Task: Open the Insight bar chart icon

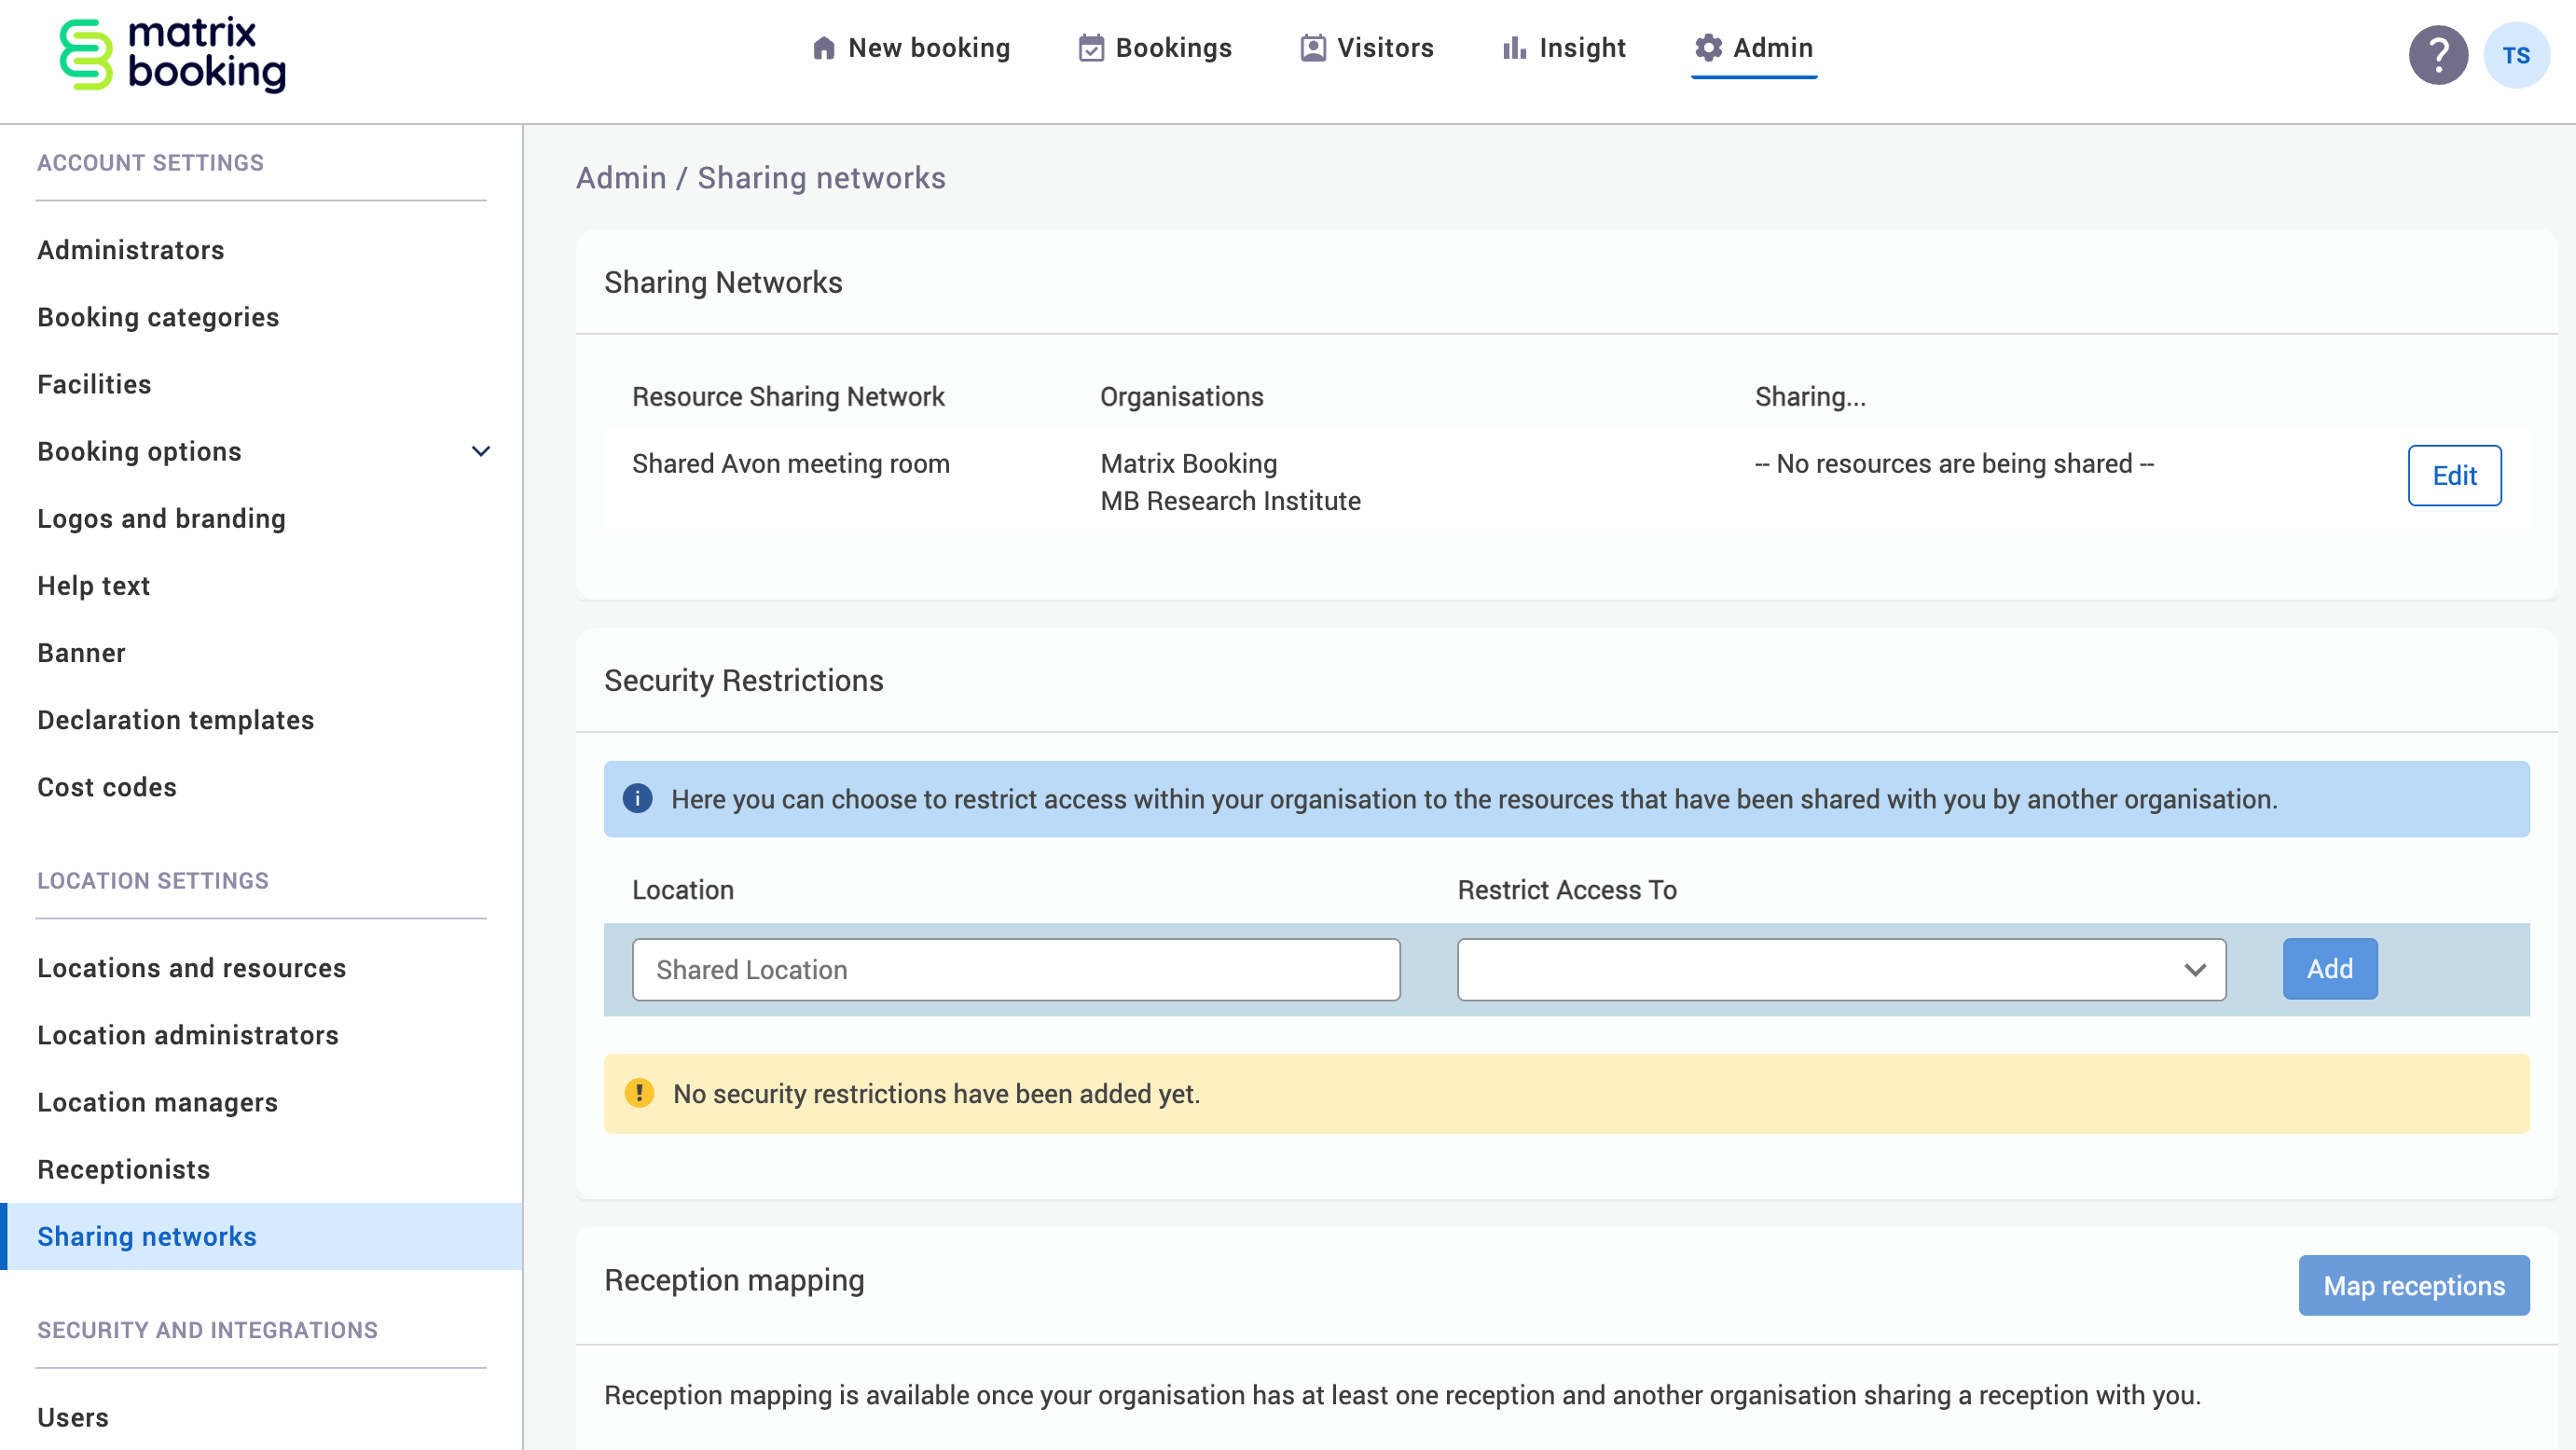Action: point(1513,47)
